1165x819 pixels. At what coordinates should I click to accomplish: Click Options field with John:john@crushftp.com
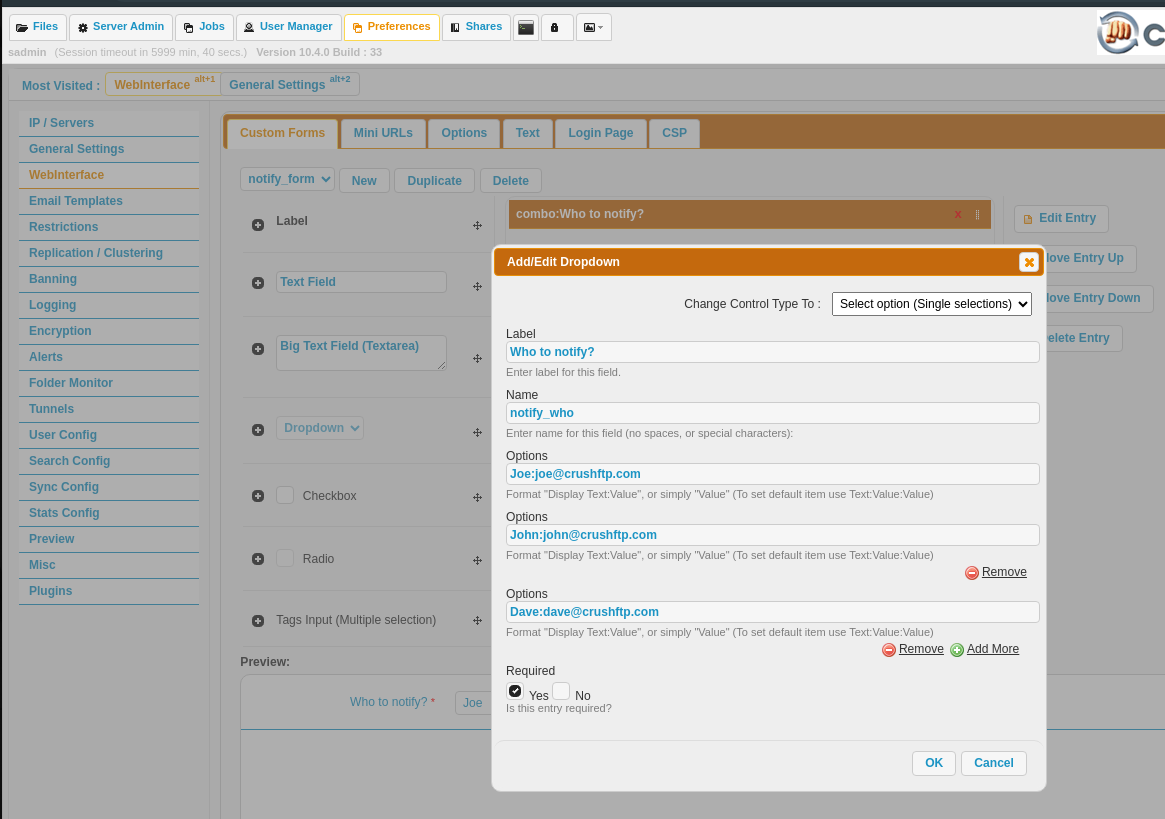click(773, 535)
